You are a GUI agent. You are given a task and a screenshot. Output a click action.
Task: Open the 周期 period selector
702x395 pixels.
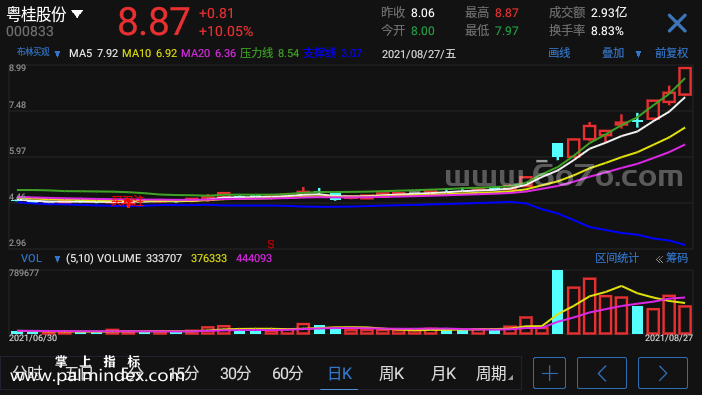click(494, 373)
